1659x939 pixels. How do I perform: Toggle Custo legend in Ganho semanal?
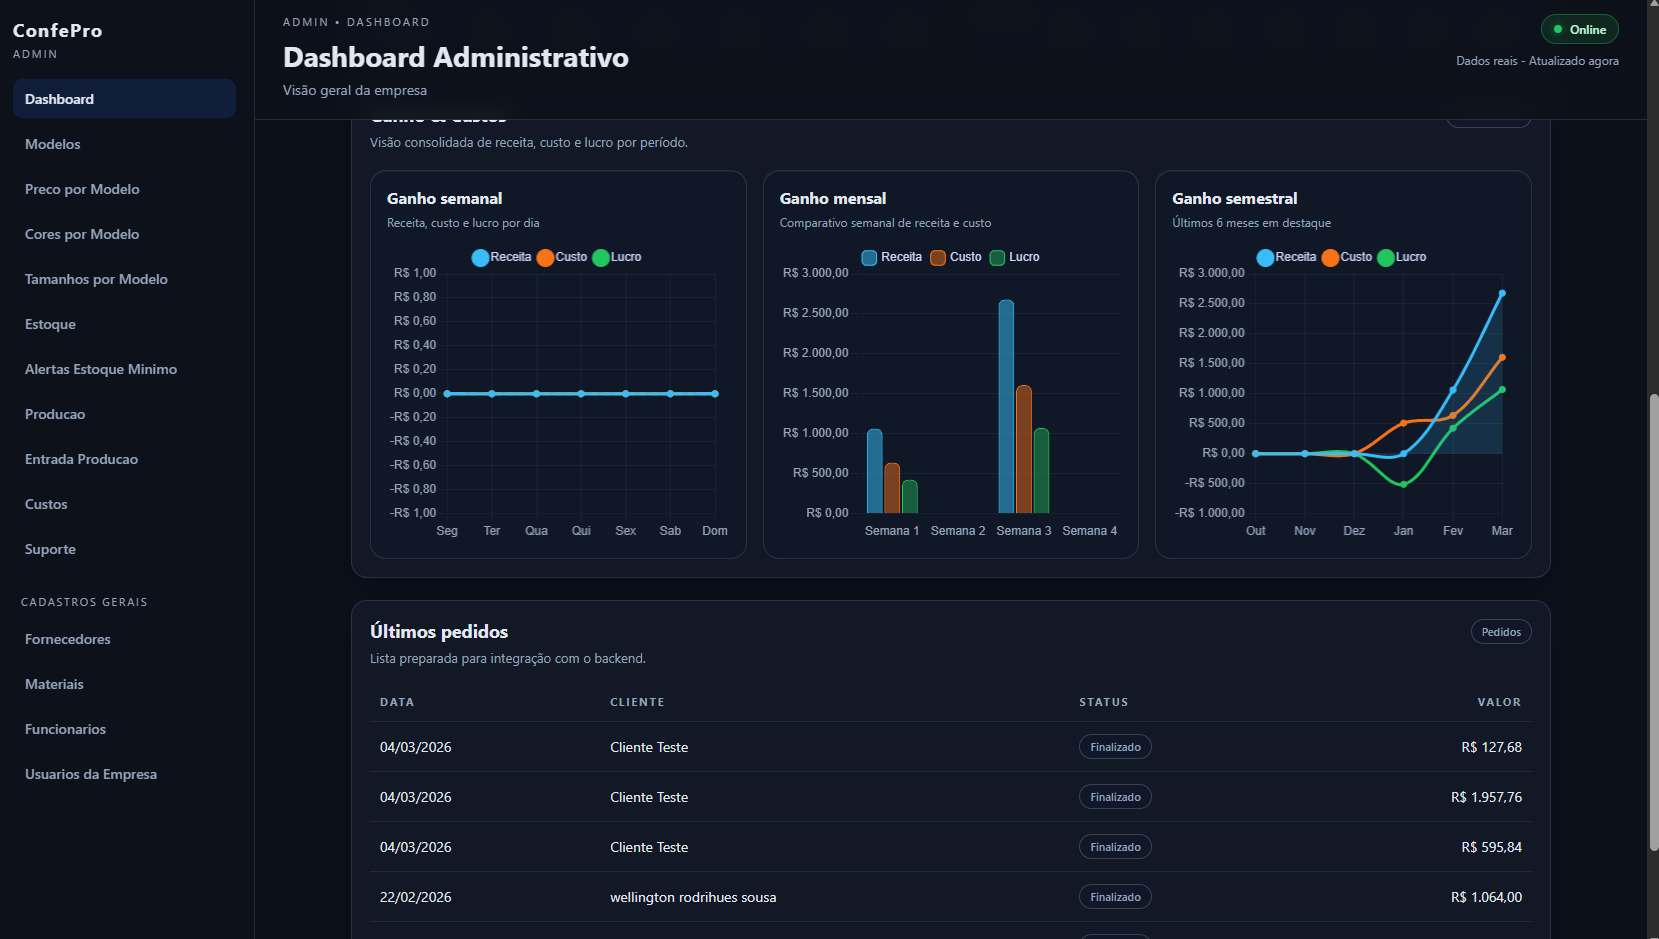[x=562, y=257]
